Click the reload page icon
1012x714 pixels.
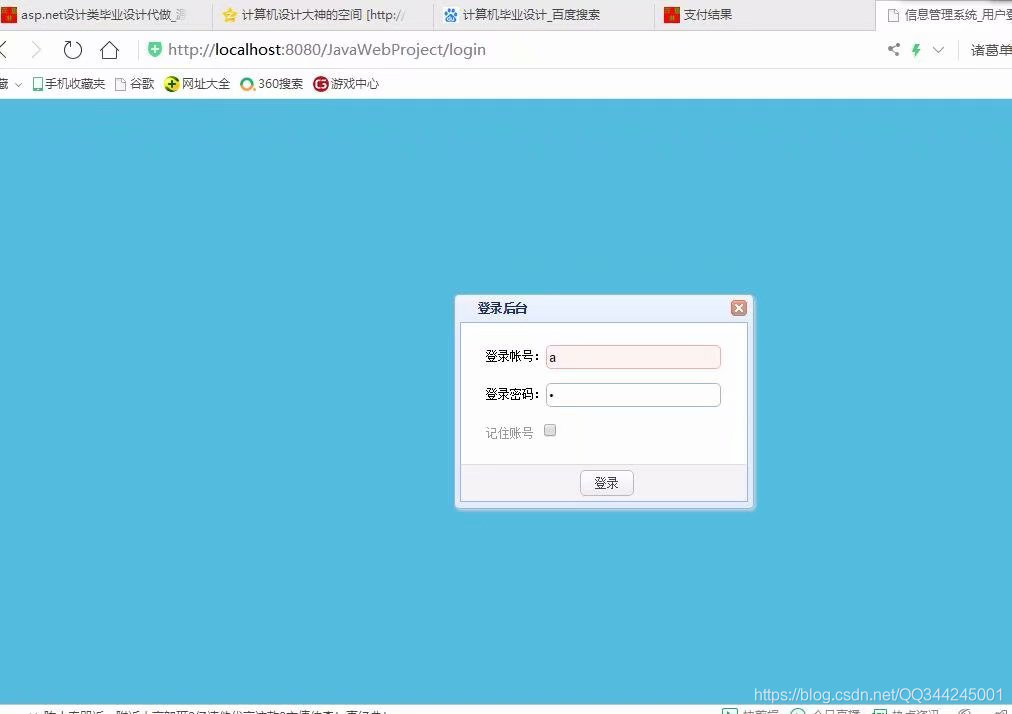71,49
